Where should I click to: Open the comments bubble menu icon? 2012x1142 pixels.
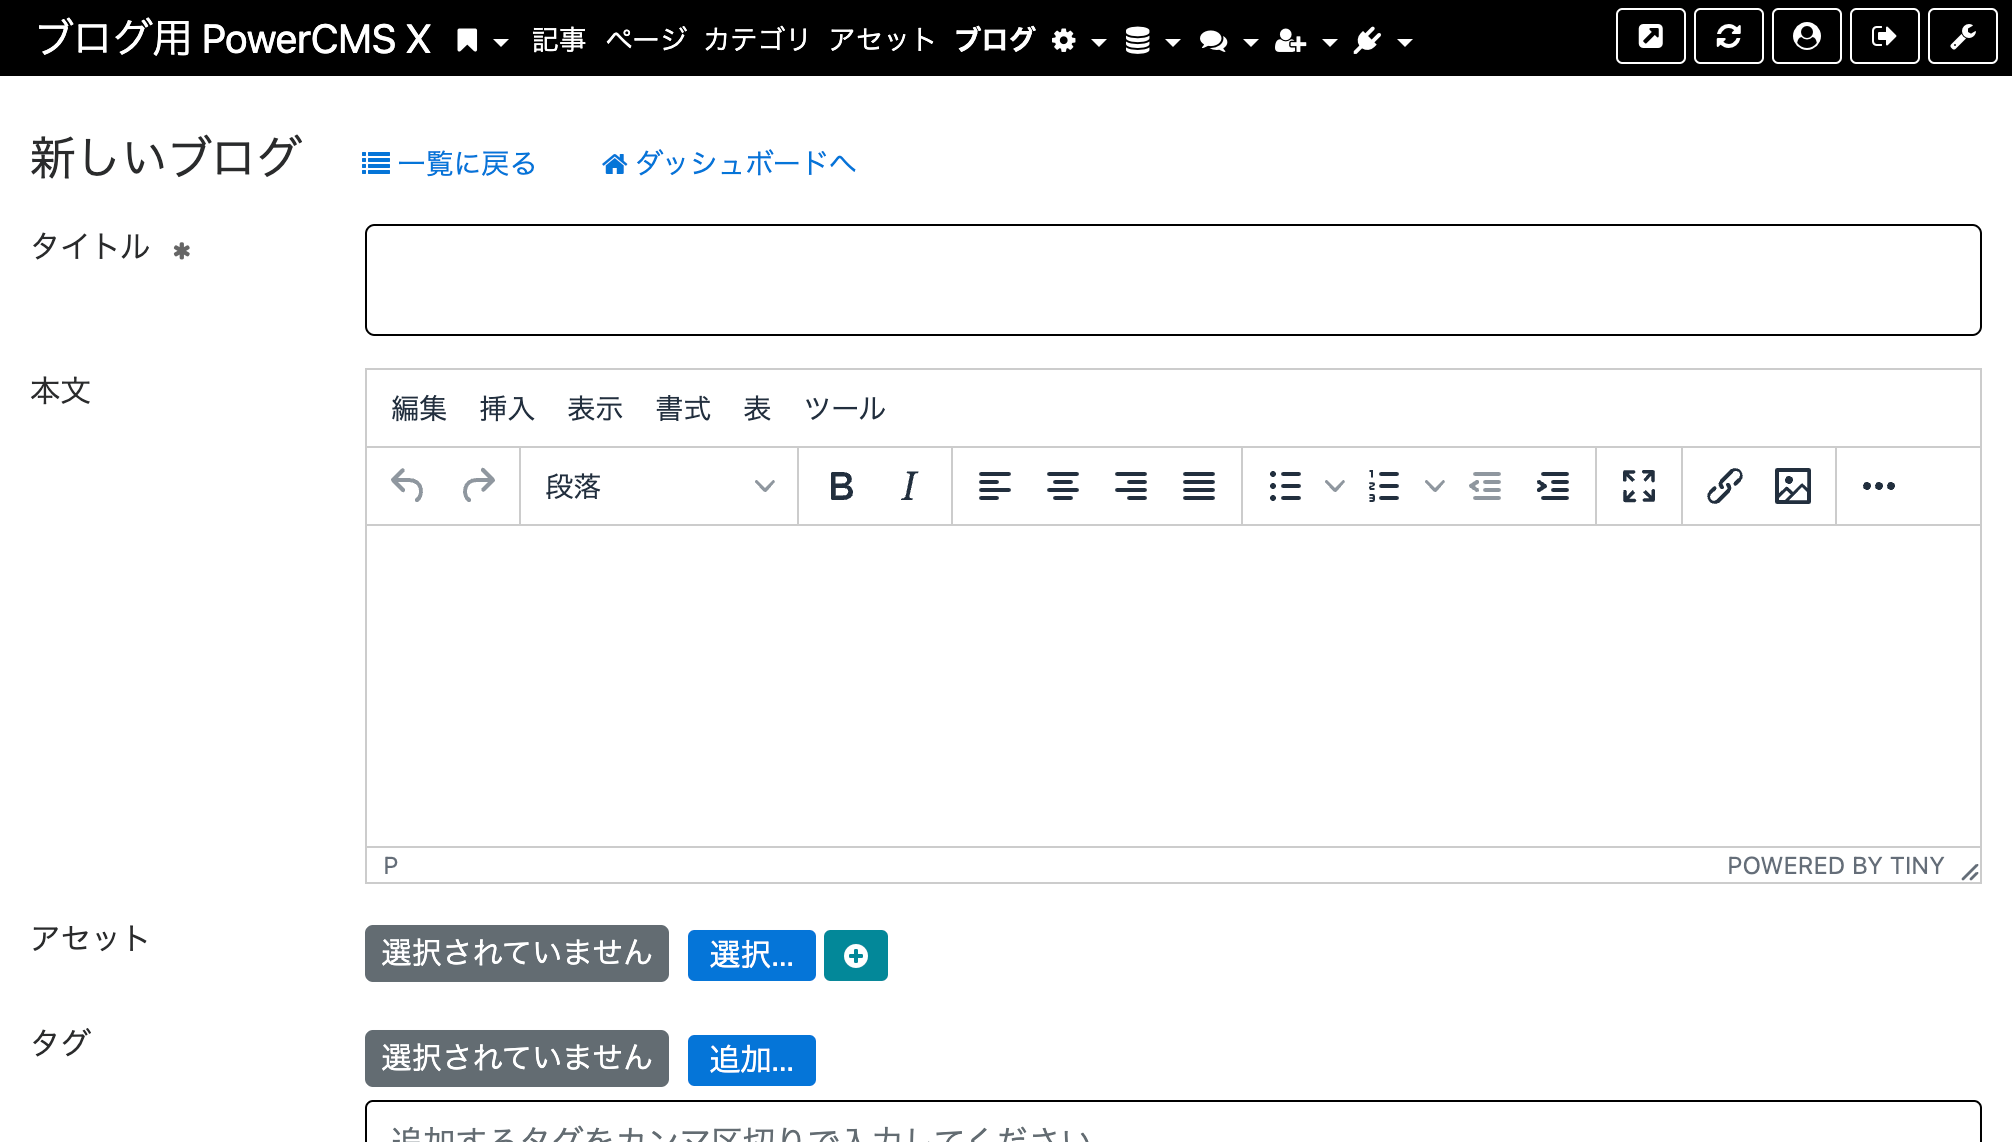pos(1214,41)
